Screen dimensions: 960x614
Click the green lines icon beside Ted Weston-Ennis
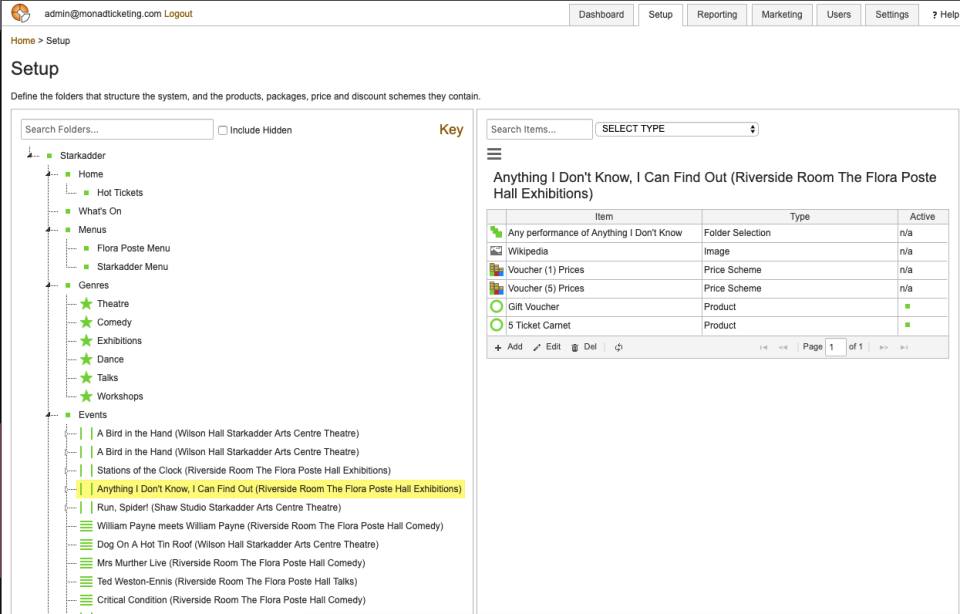click(x=86, y=582)
